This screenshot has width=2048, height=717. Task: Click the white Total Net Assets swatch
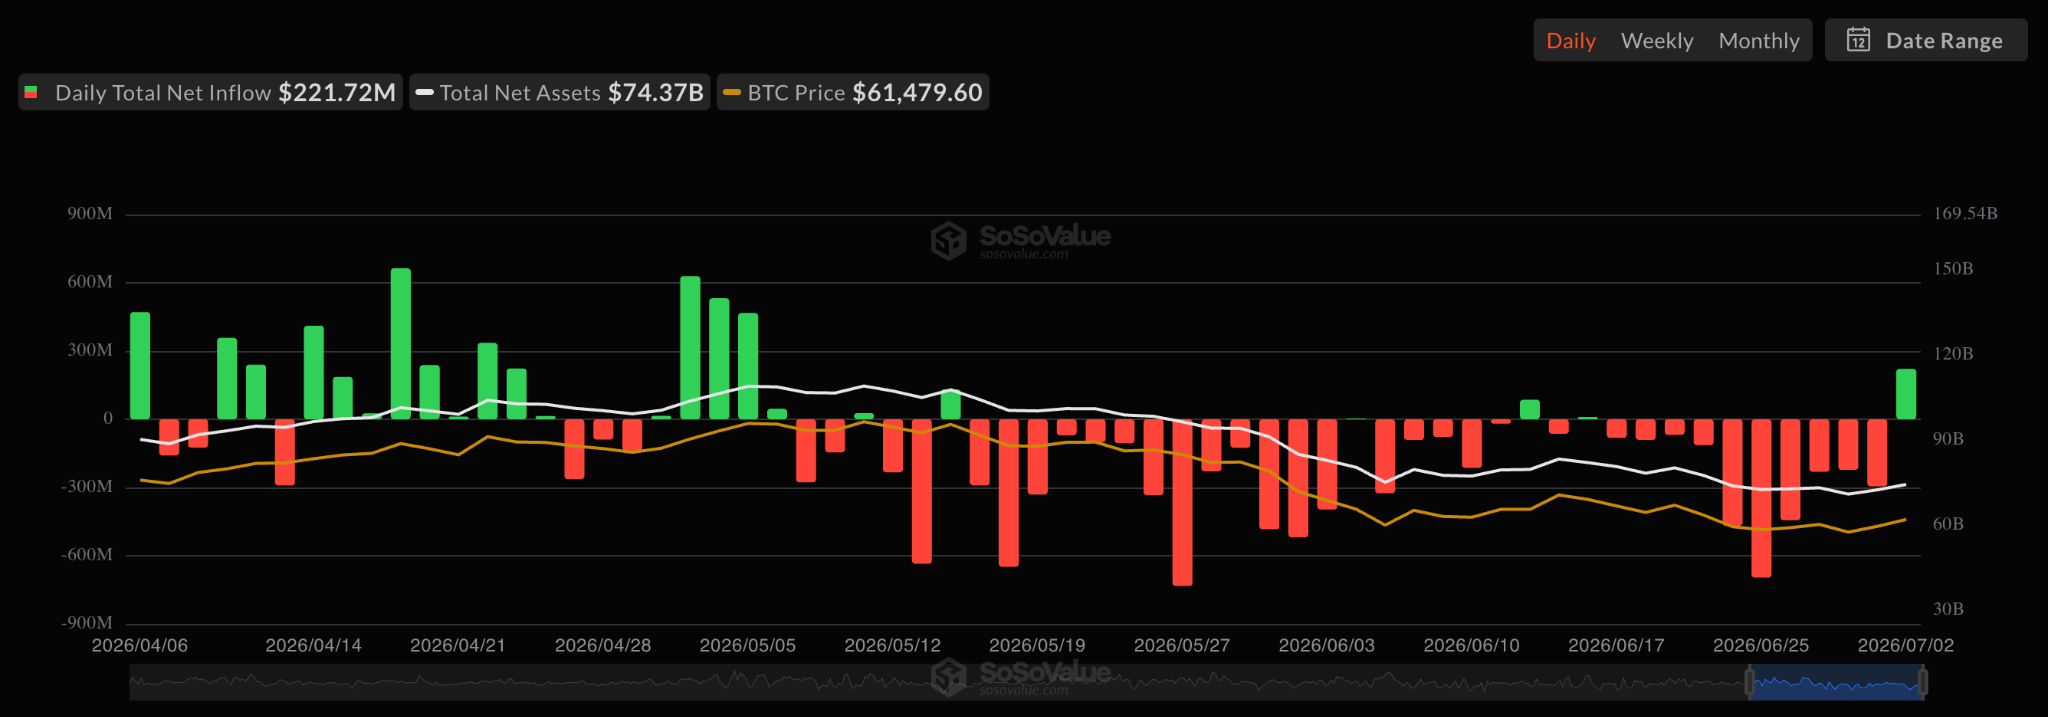tap(424, 93)
